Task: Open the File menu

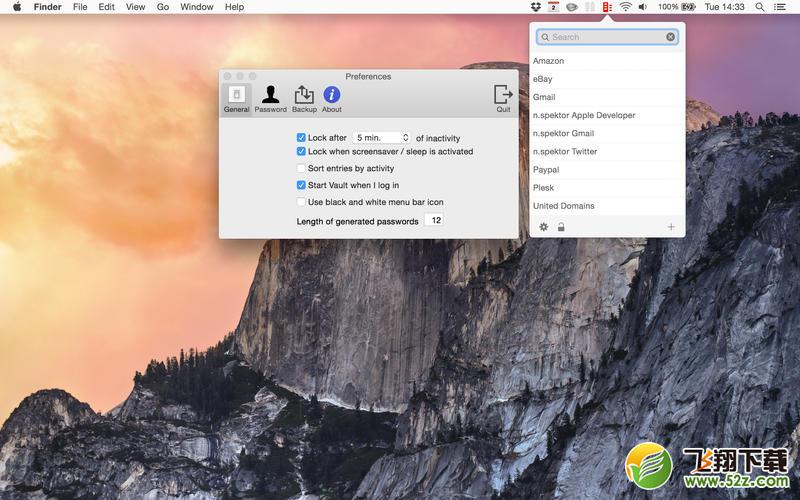Action: pos(80,7)
